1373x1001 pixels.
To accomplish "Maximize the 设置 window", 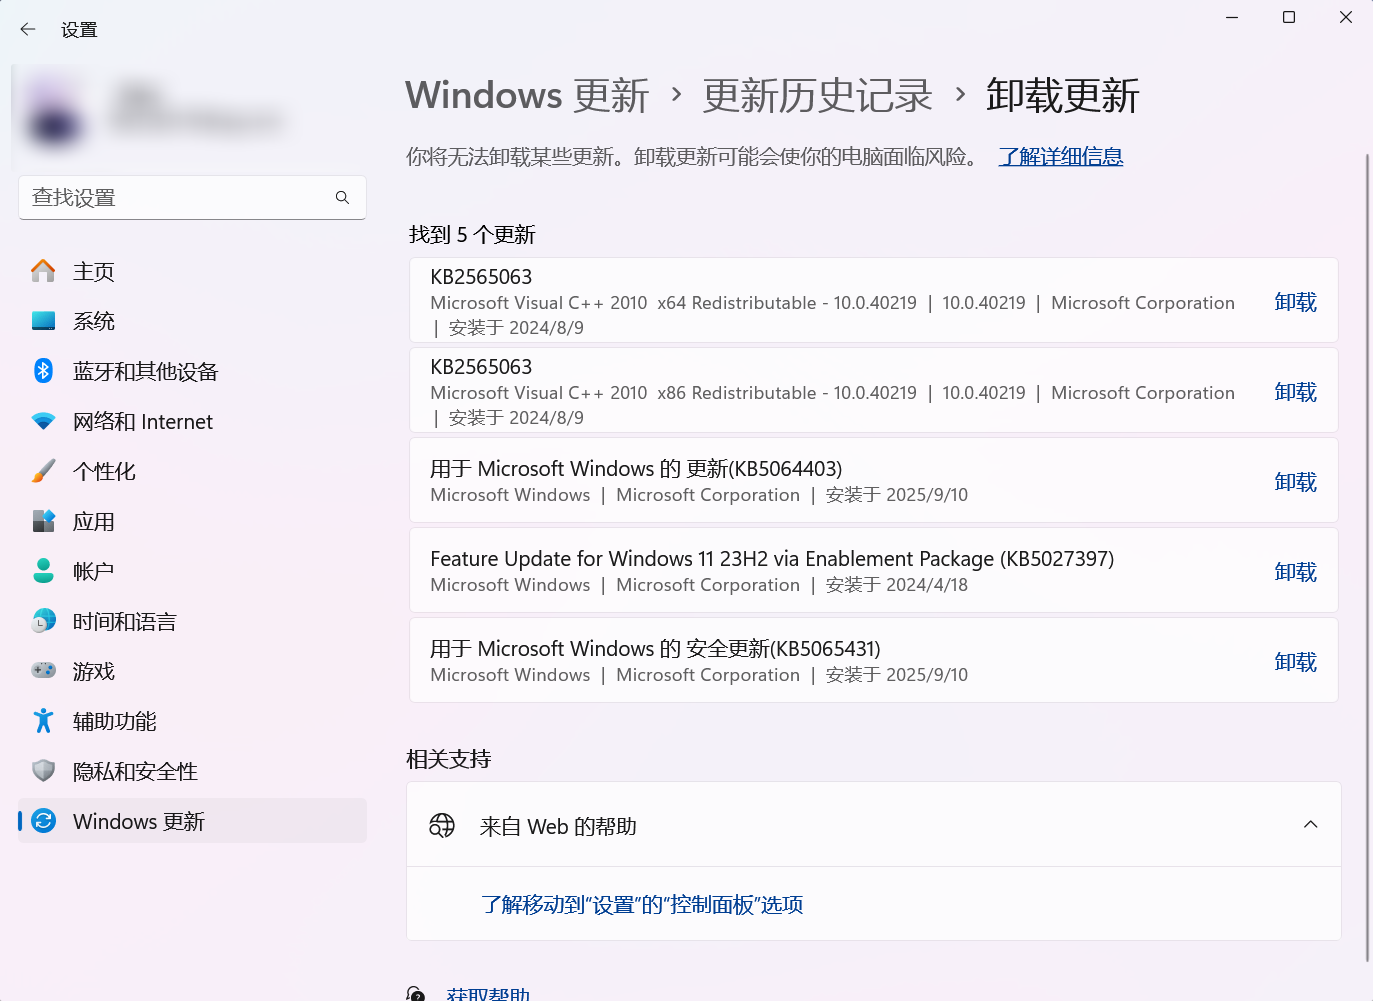I will click(x=1289, y=18).
